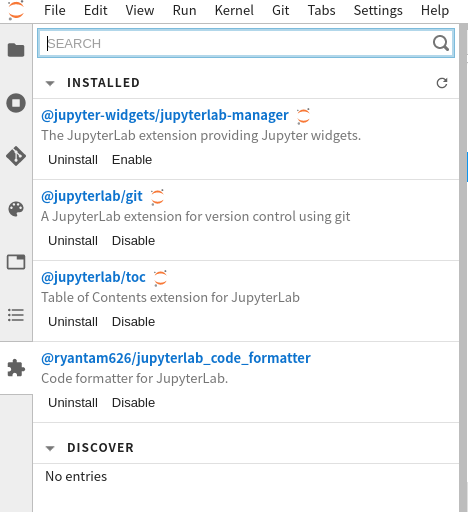Open the File menu
Viewport: 468px width, 512px height.
tap(55, 10)
